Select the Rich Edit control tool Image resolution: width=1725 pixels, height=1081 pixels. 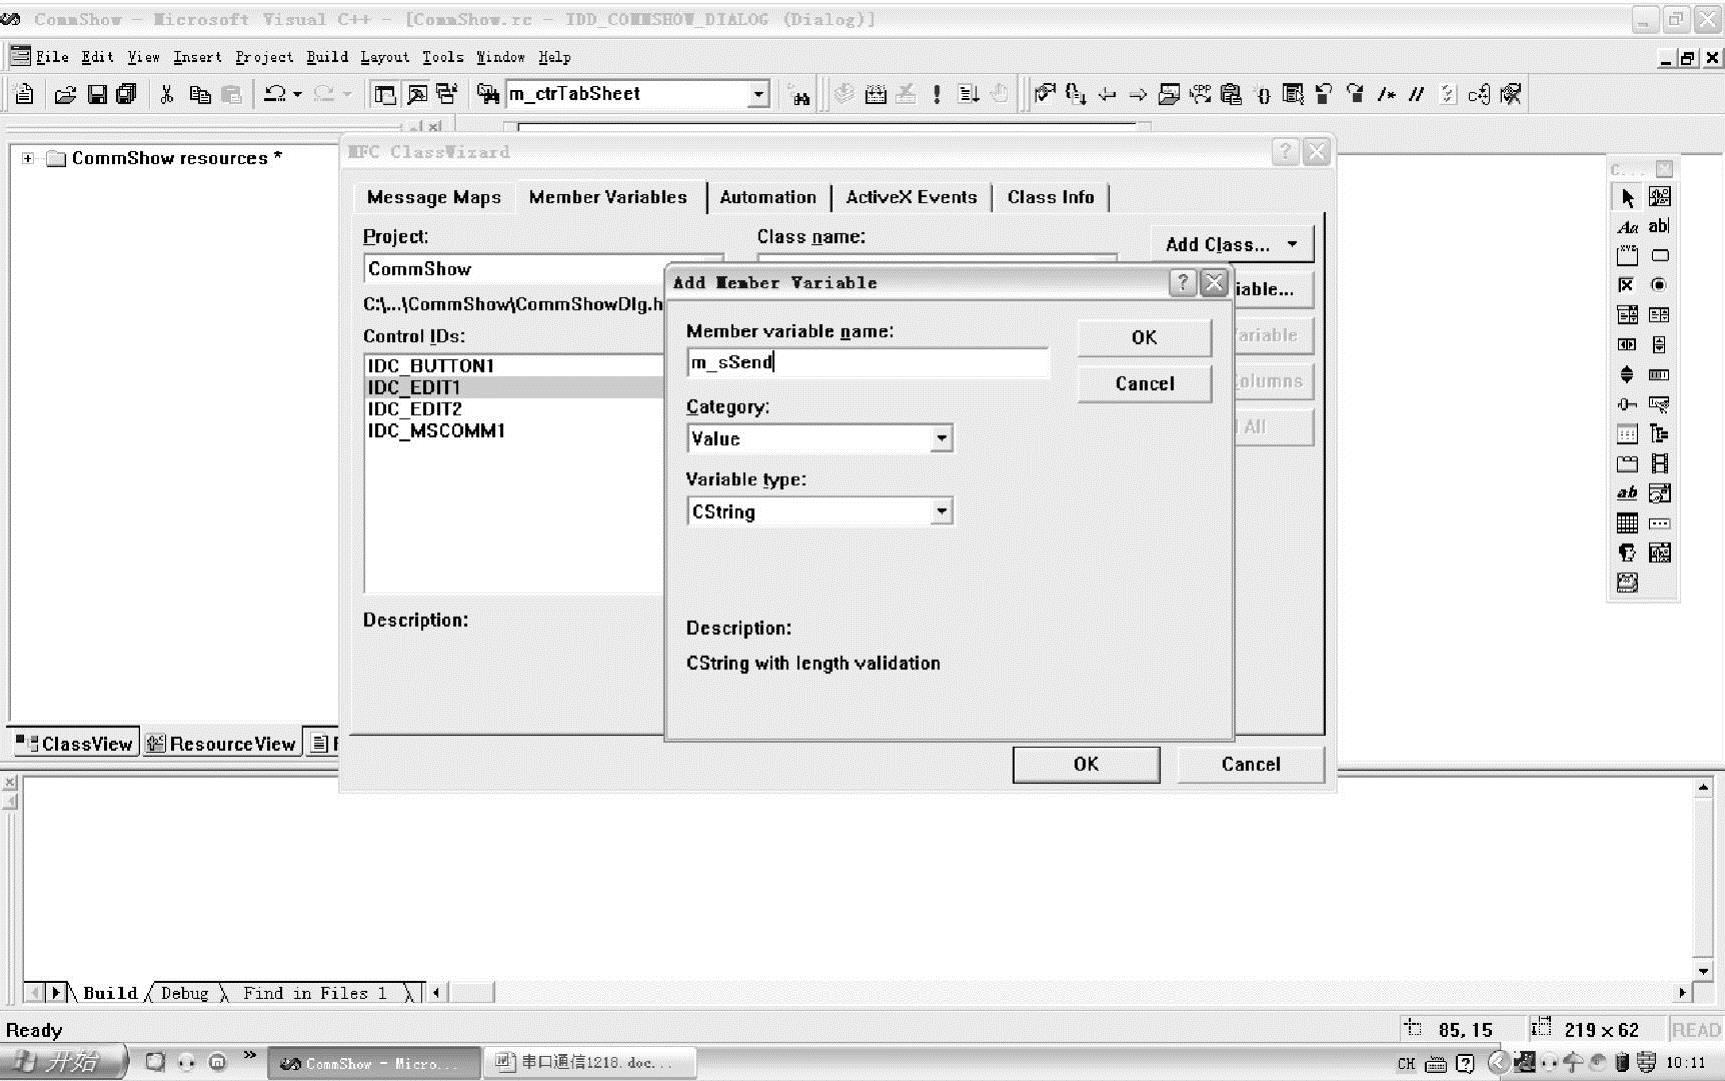pos(1627,493)
